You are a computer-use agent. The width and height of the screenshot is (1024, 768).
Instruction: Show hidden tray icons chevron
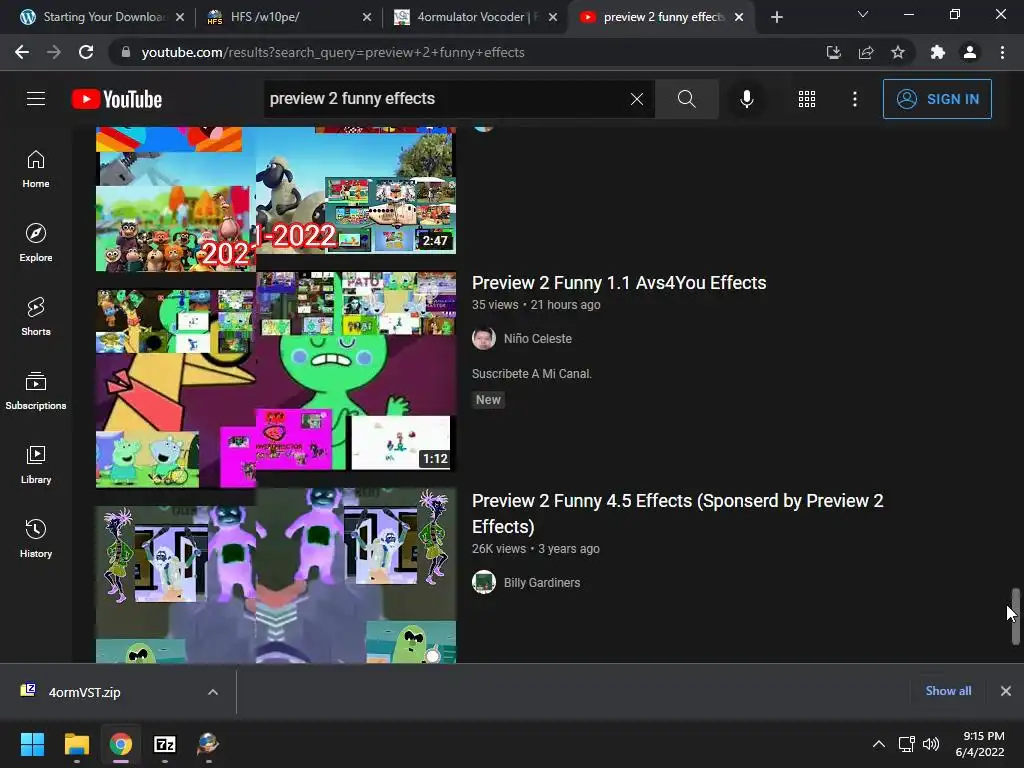coord(878,744)
